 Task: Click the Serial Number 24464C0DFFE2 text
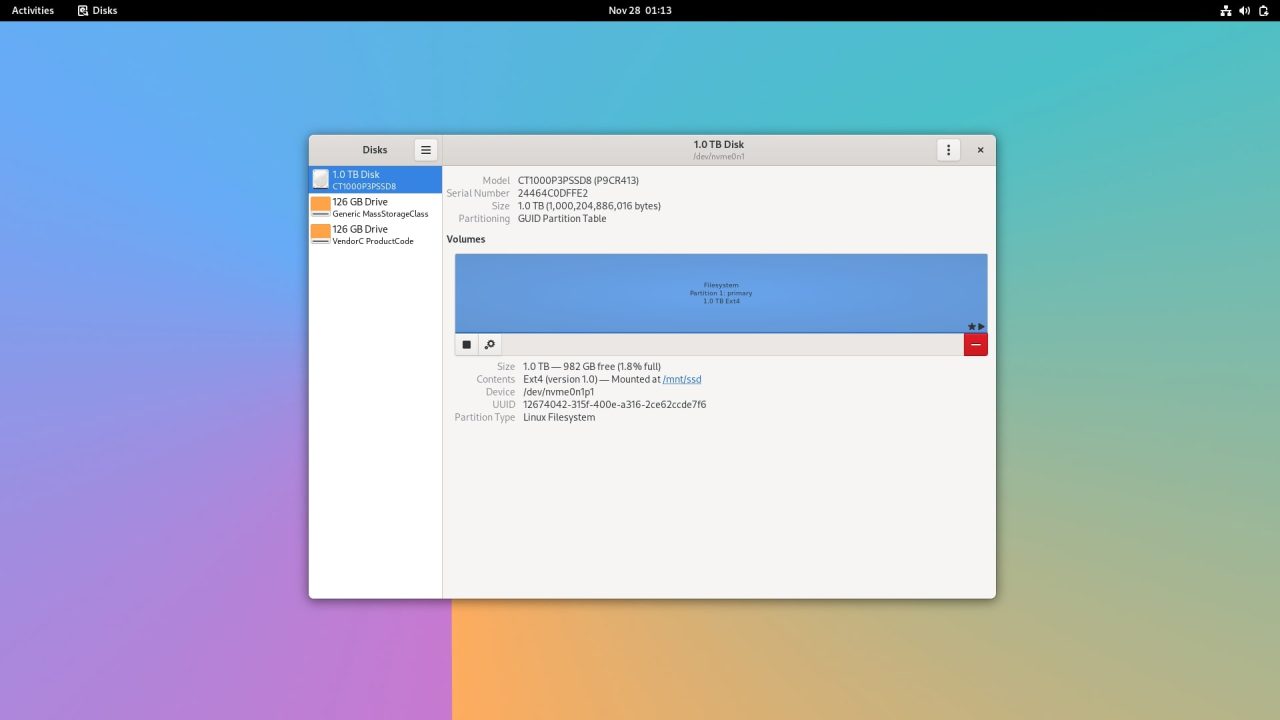point(553,193)
